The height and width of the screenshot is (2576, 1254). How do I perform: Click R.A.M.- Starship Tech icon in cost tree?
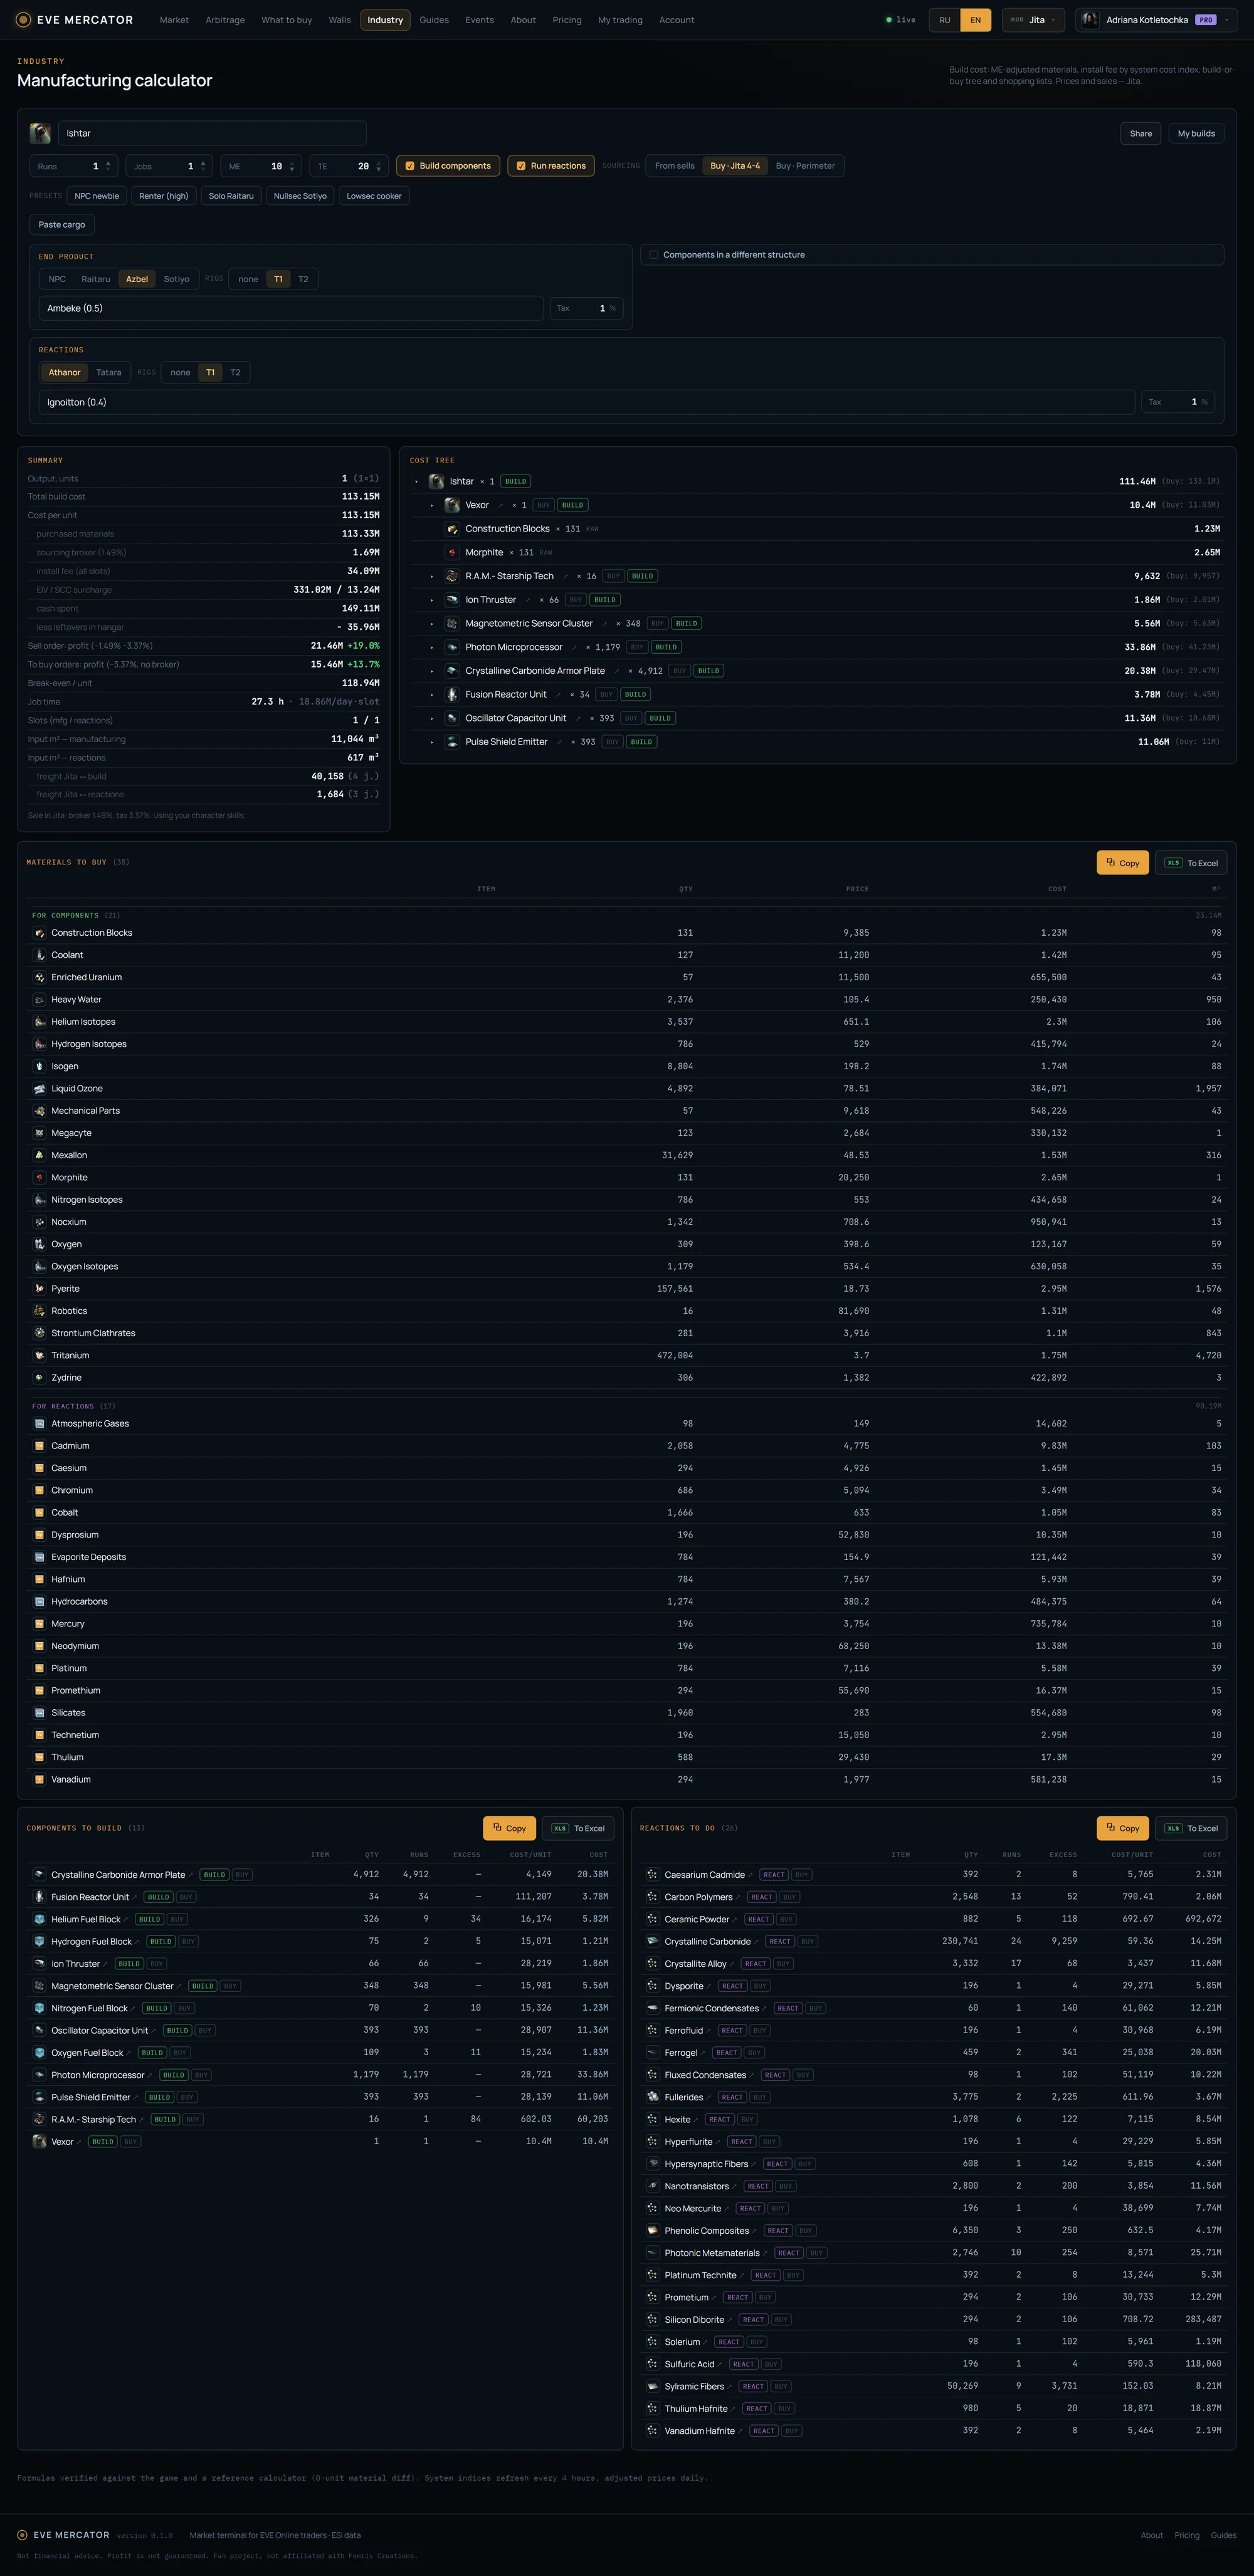(452, 576)
